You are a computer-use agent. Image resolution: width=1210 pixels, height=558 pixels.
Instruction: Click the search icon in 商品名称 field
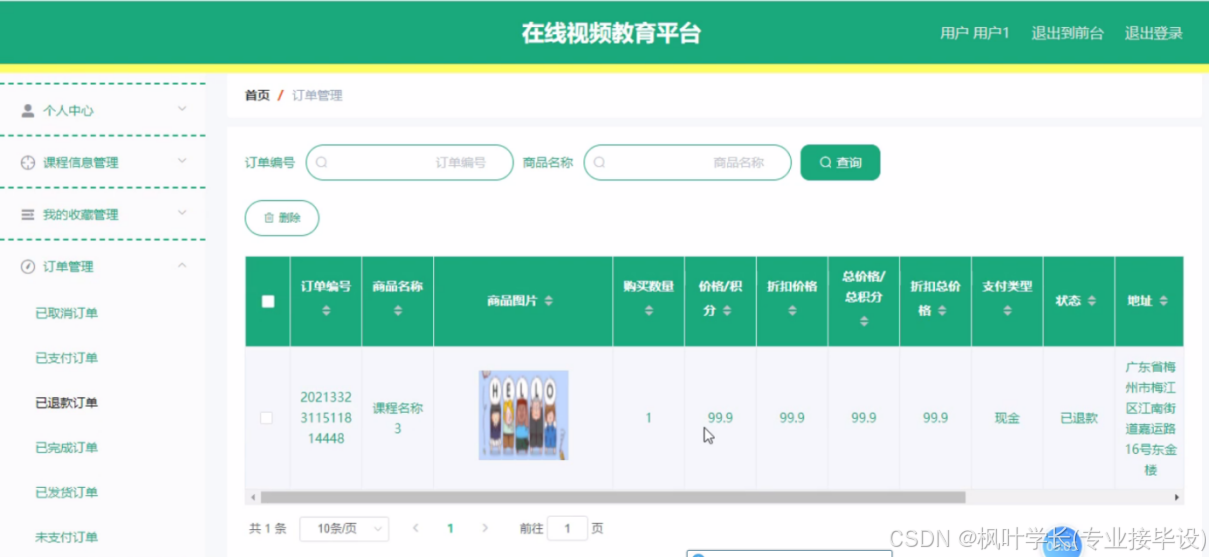pyautogui.click(x=600, y=162)
